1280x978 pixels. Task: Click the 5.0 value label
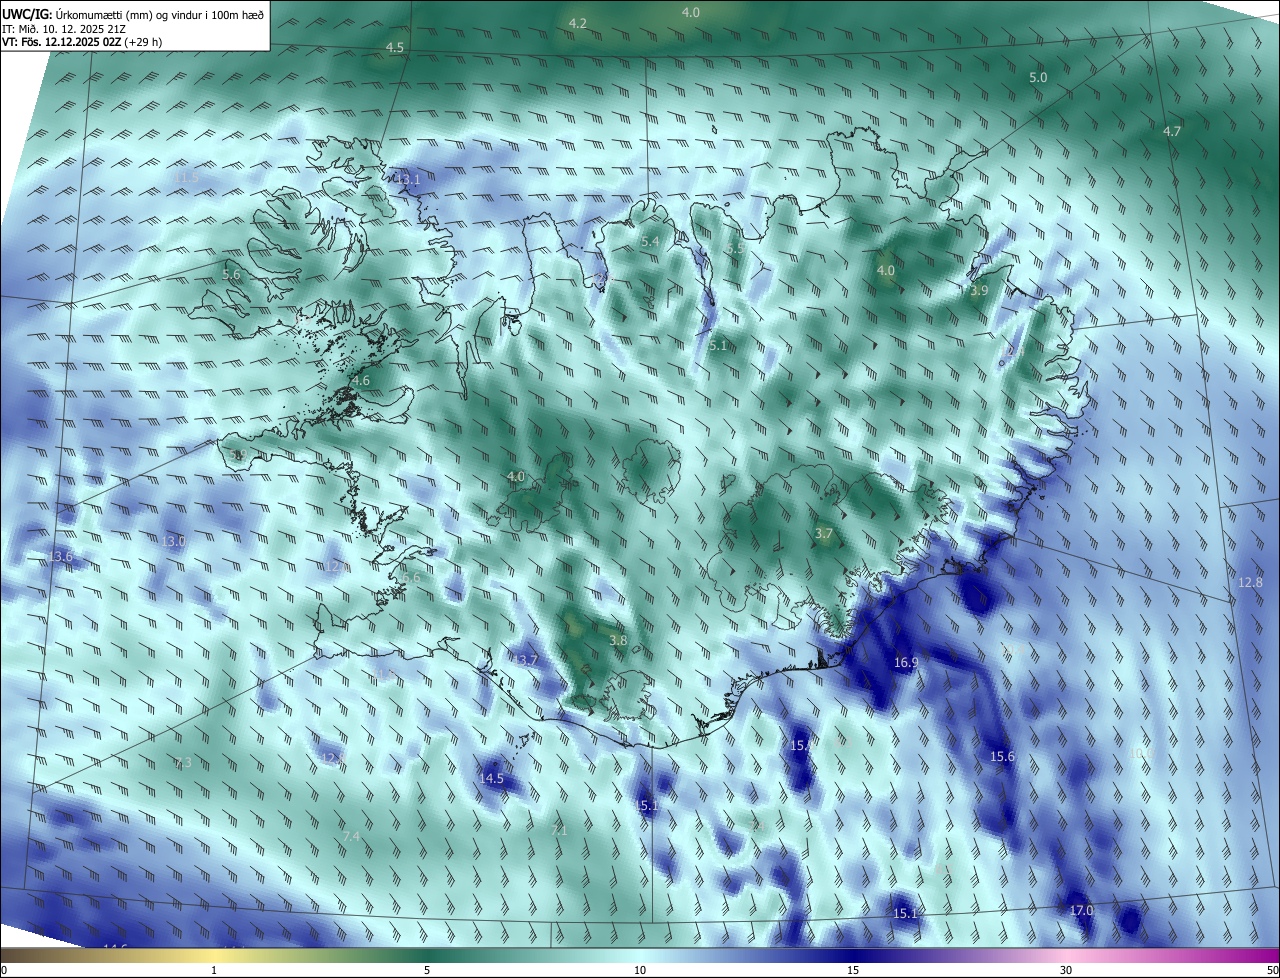(x=1038, y=77)
